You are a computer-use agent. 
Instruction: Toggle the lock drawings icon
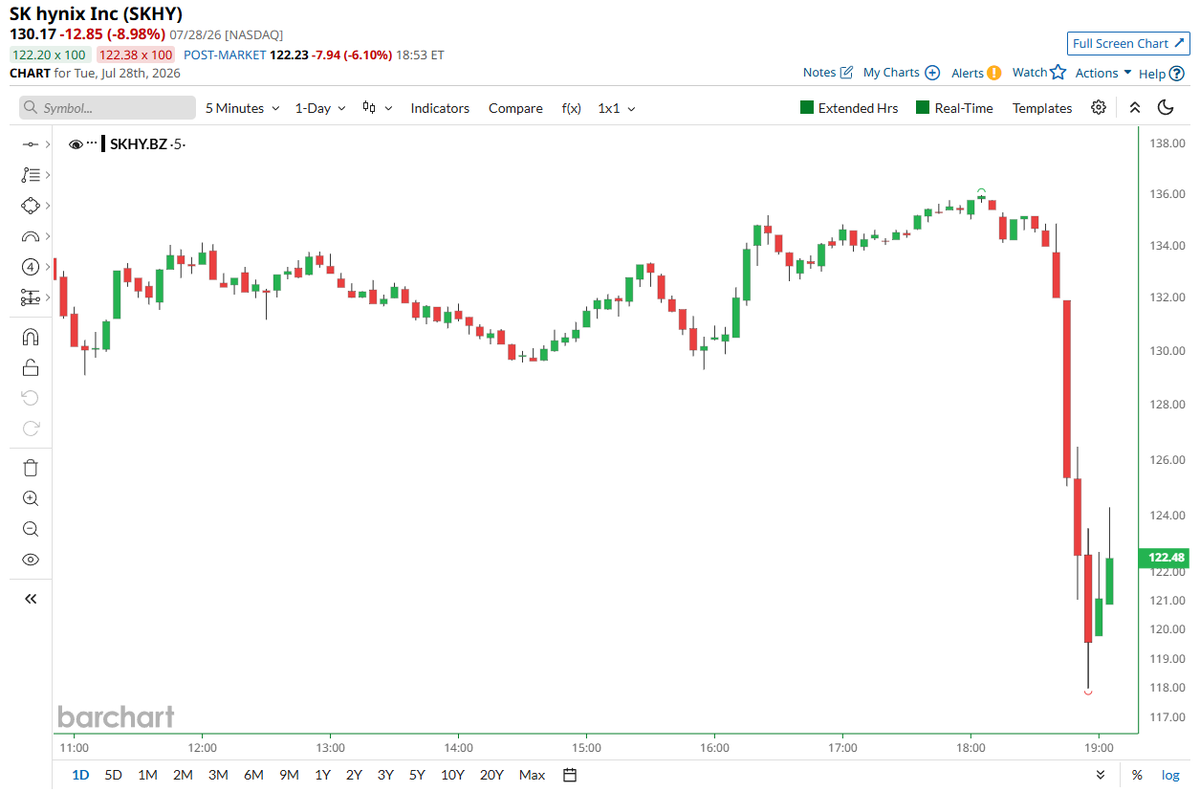[30, 367]
